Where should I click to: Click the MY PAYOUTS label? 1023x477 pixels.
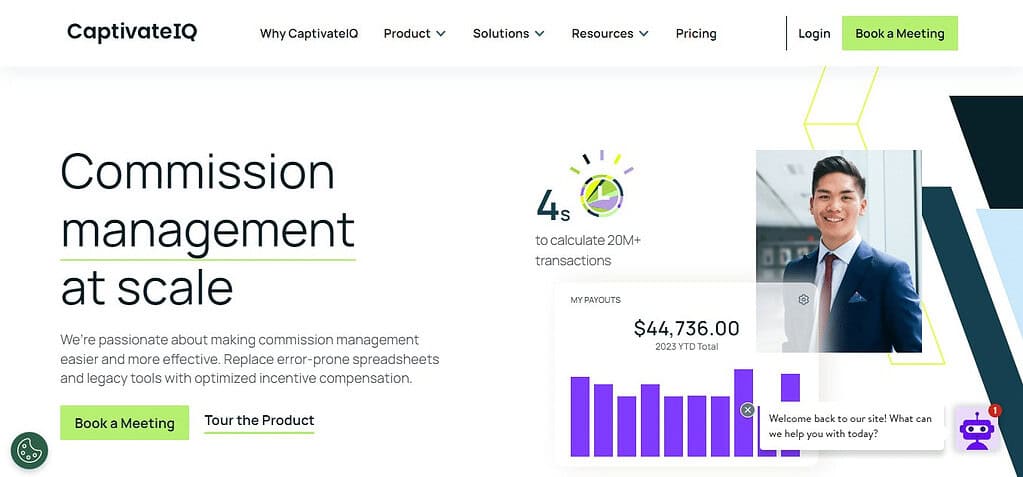click(596, 300)
